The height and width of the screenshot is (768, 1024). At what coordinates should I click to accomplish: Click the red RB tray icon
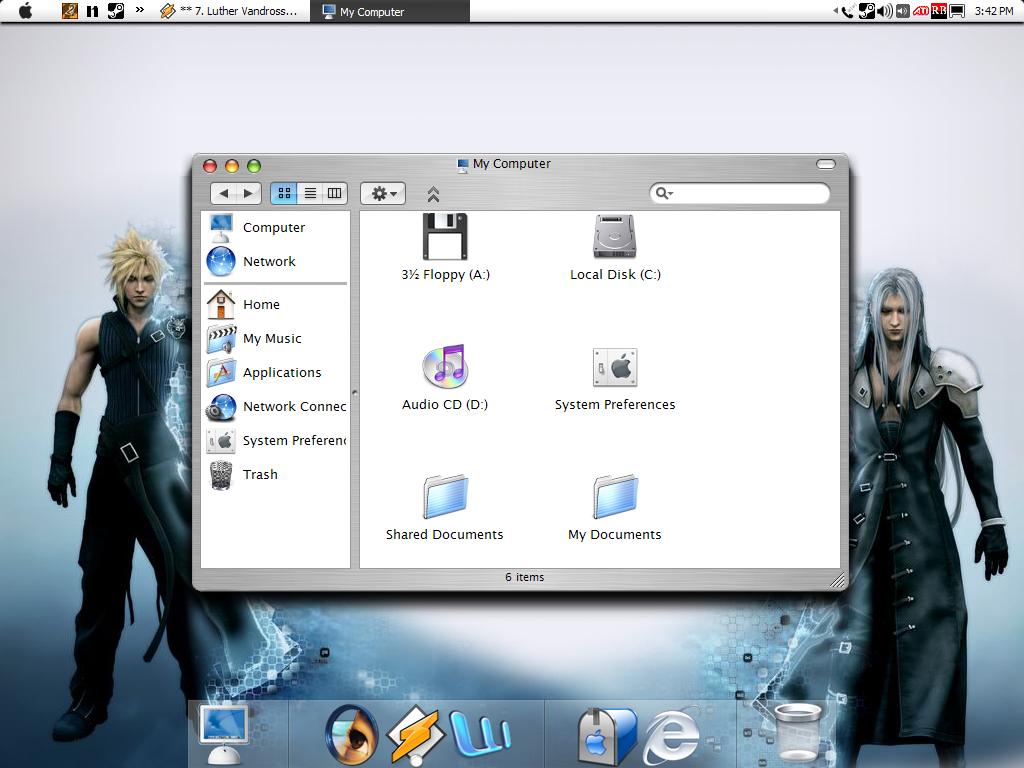pyautogui.click(x=938, y=11)
